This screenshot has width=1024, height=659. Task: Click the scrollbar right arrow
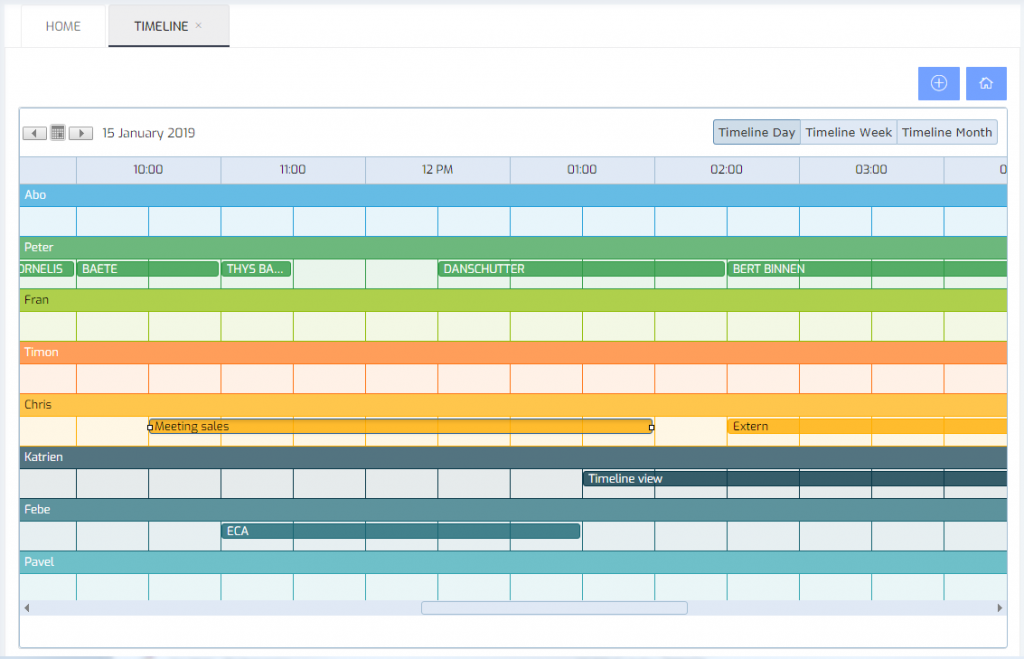click(x=1000, y=608)
